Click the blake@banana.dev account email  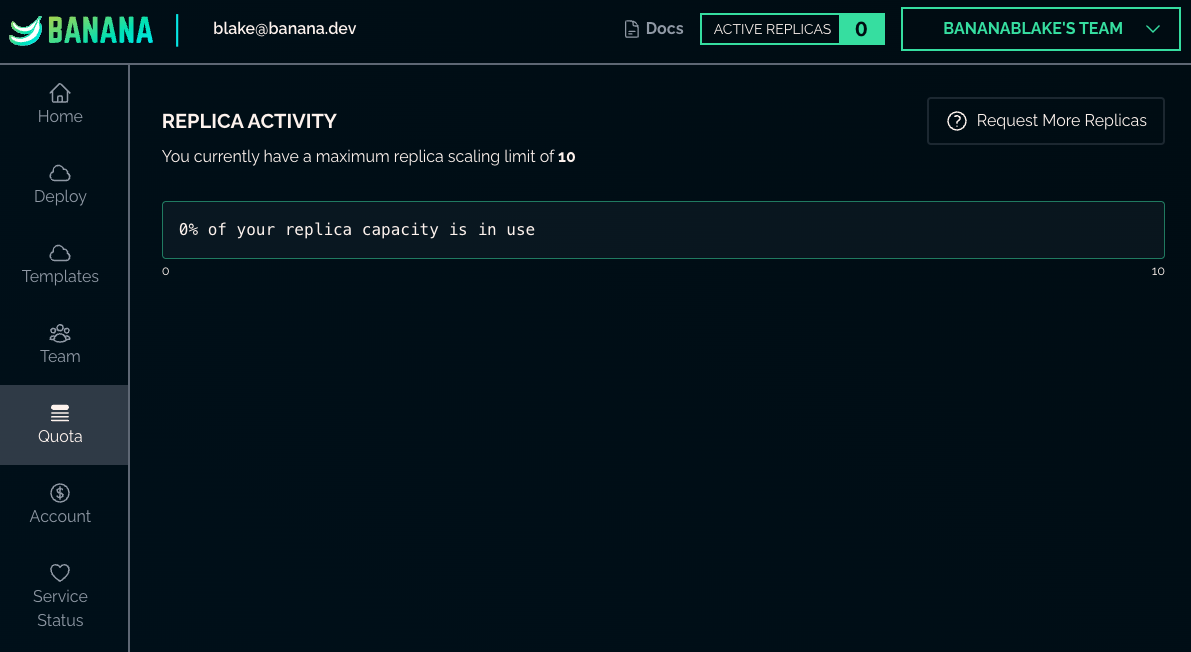[284, 28]
